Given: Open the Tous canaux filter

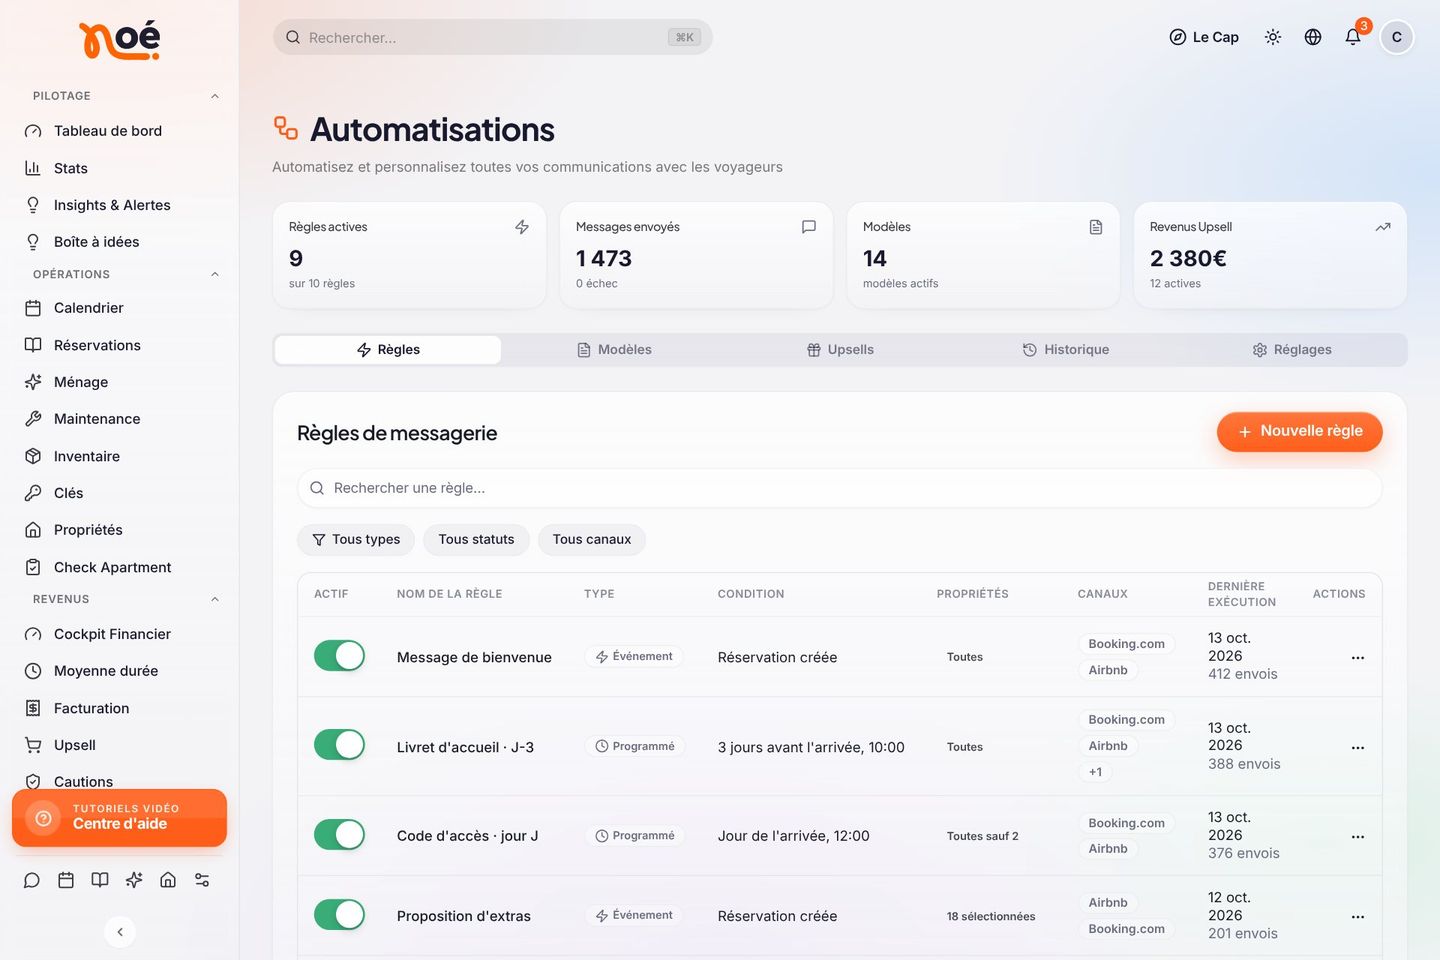Looking at the screenshot, I should point(592,539).
